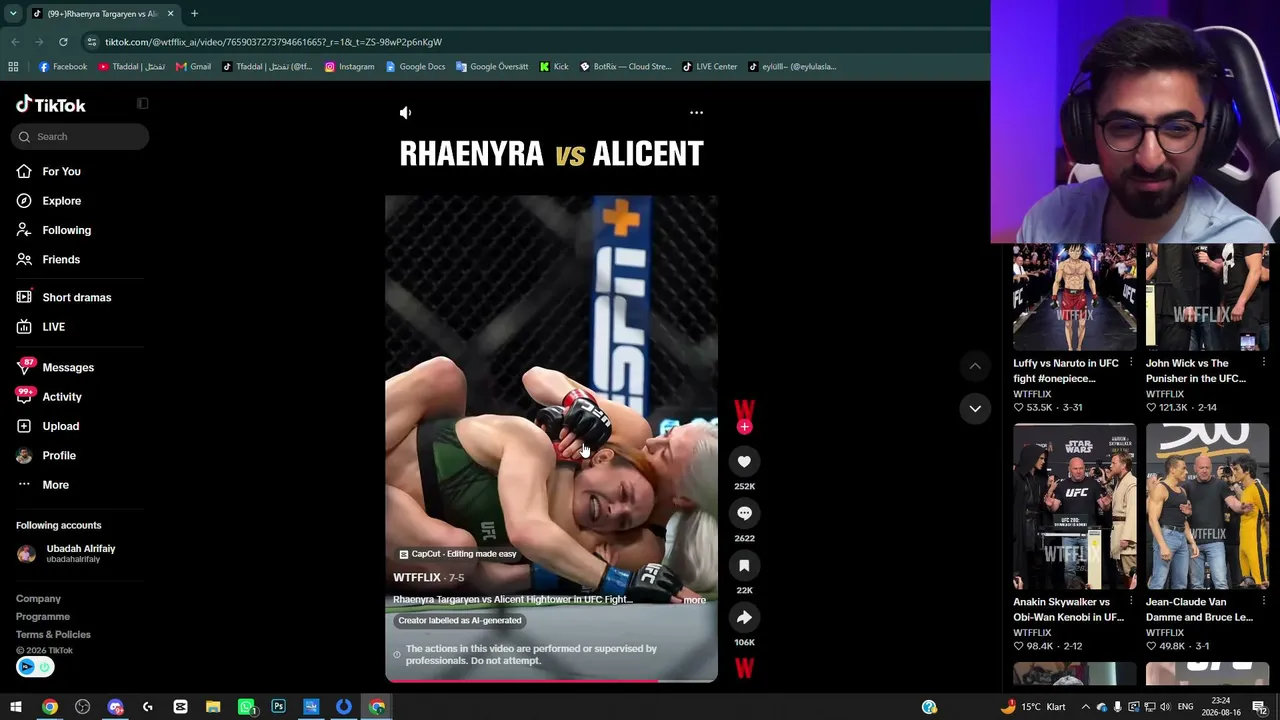Expand the Company footer section
Image resolution: width=1280 pixels, height=720 pixels.
pos(38,599)
